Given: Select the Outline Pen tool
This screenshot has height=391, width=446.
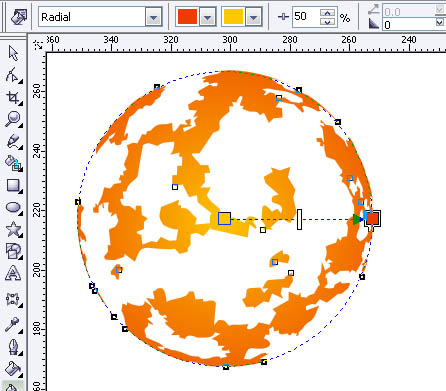Looking at the screenshot, I should [x=13, y=347].
